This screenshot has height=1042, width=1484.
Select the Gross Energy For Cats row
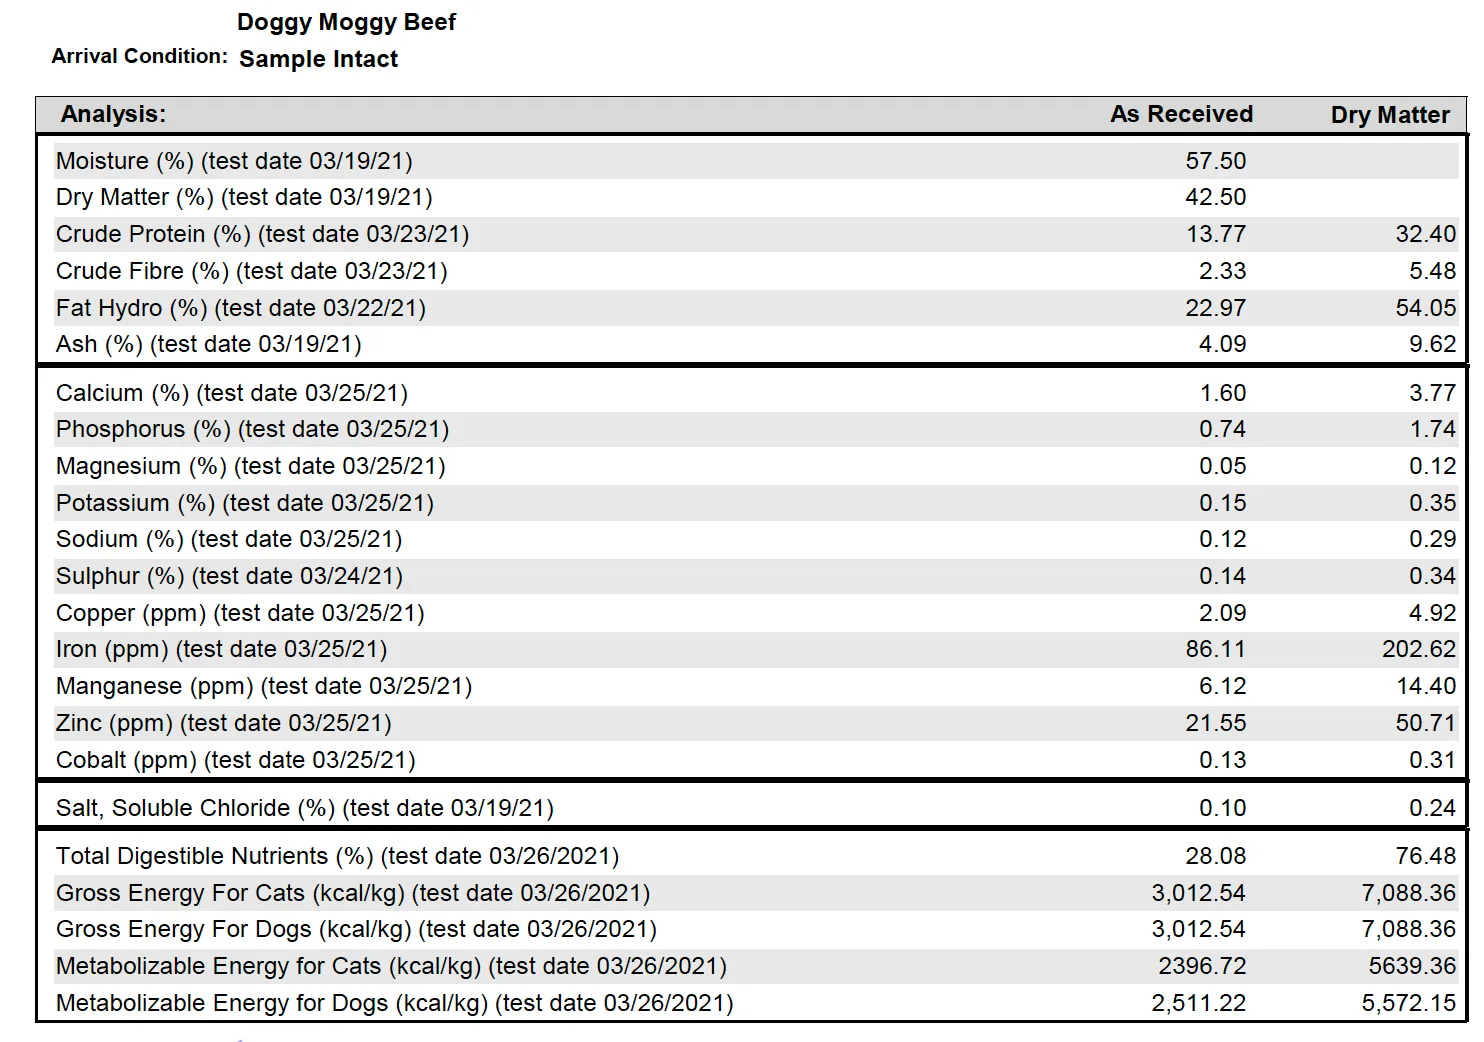coord(757,893)
